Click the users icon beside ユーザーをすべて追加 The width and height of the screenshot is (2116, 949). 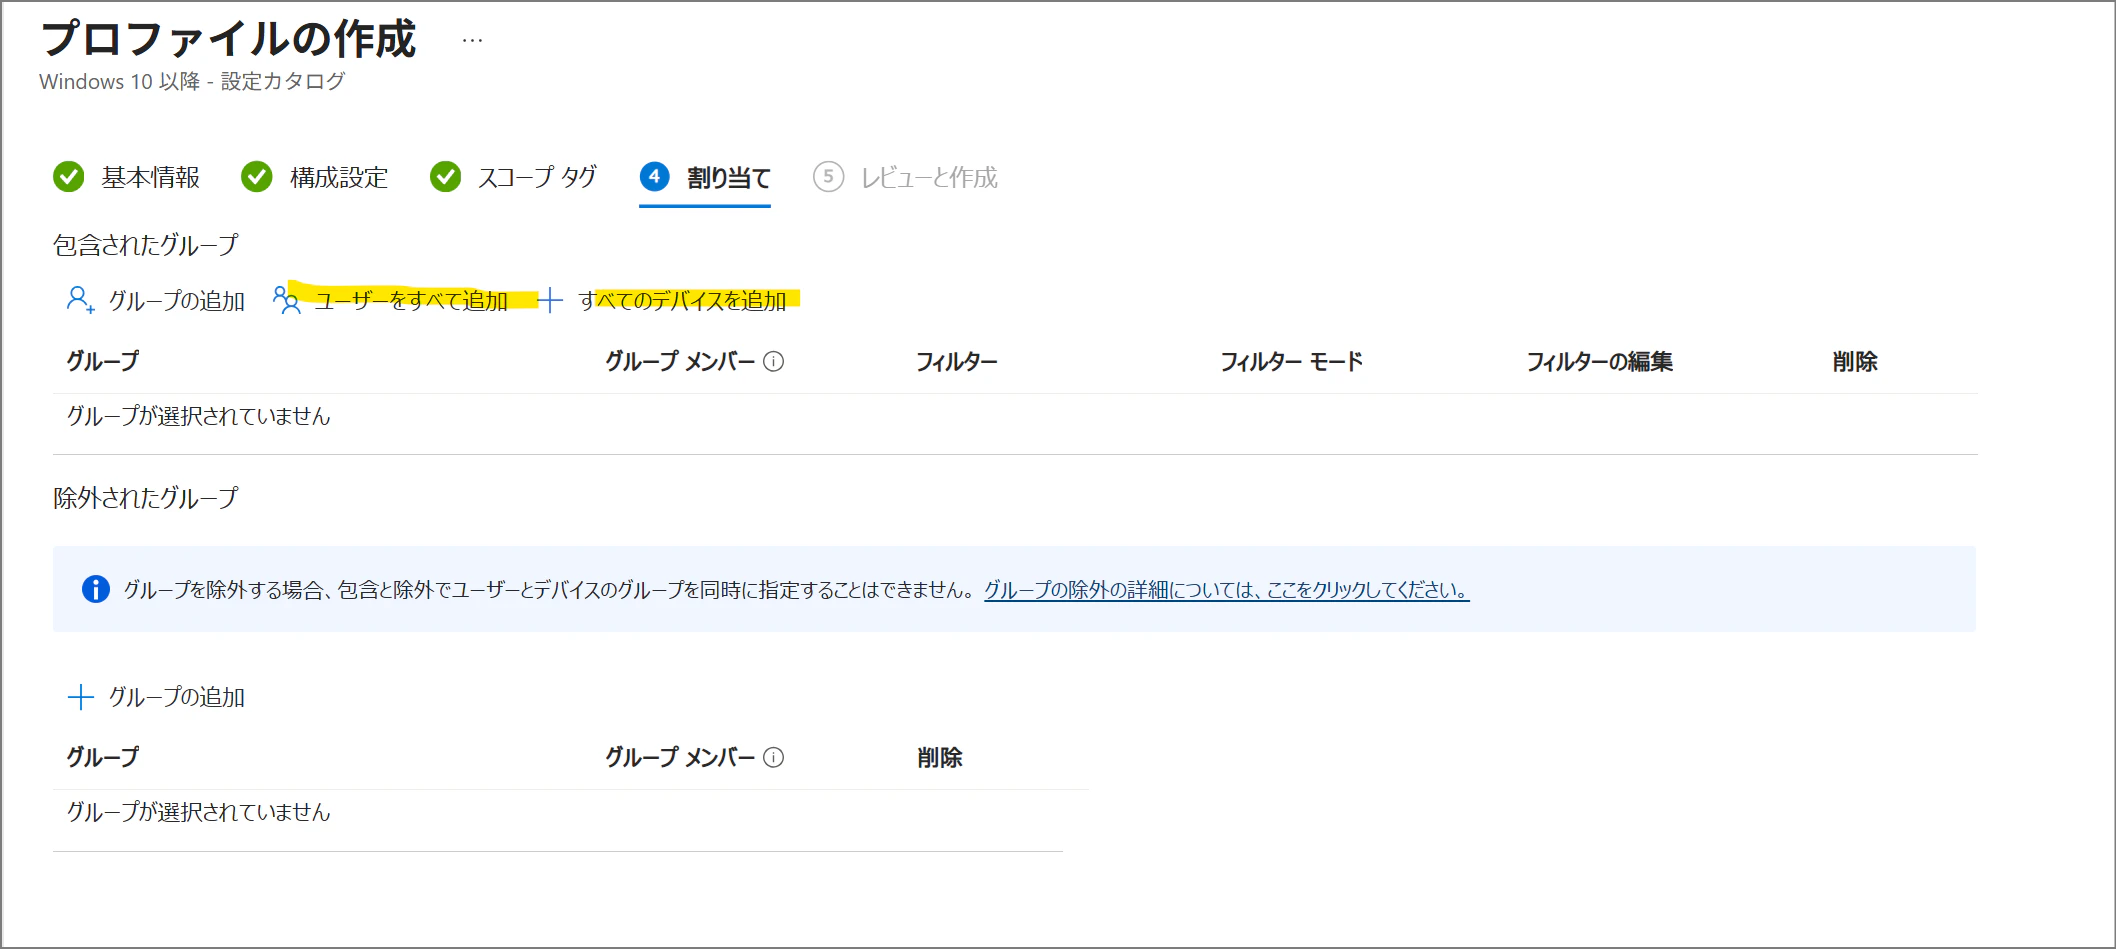[287, 300]
